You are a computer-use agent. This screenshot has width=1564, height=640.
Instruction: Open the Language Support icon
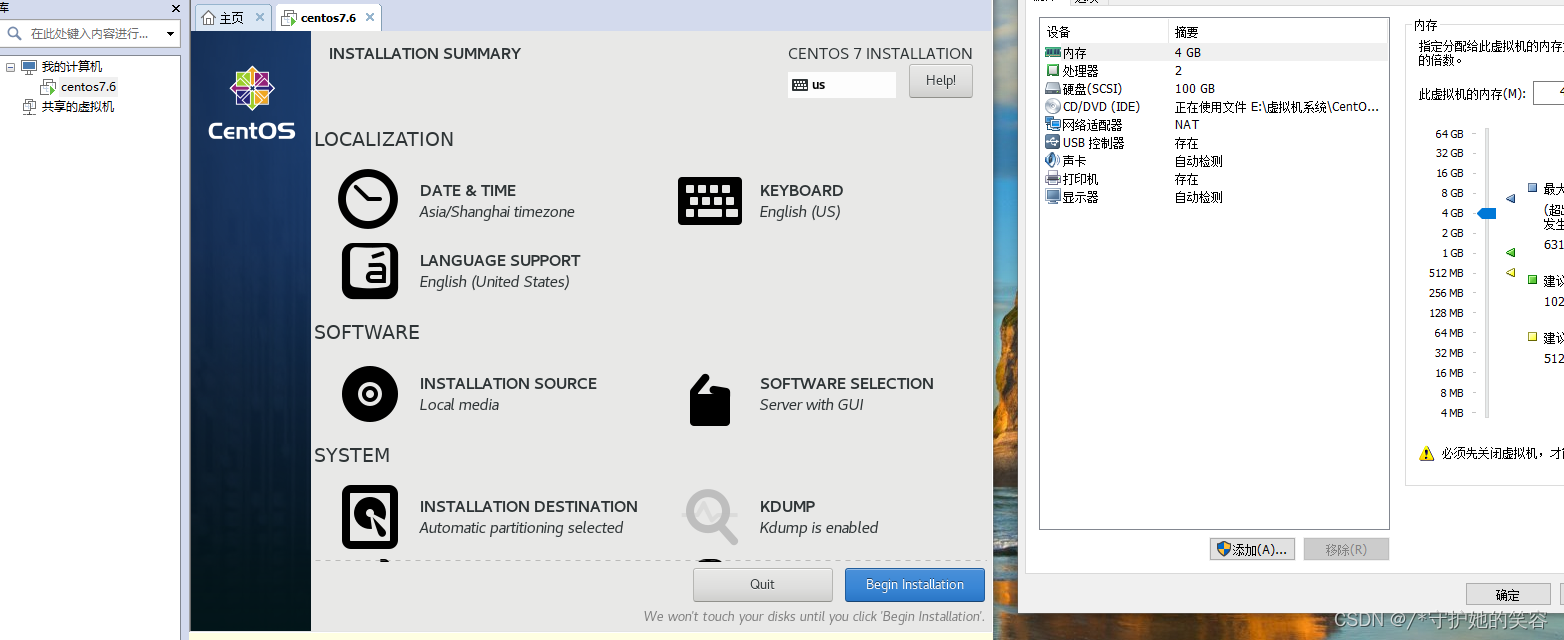pyautogui.click(x=370, y=271)
